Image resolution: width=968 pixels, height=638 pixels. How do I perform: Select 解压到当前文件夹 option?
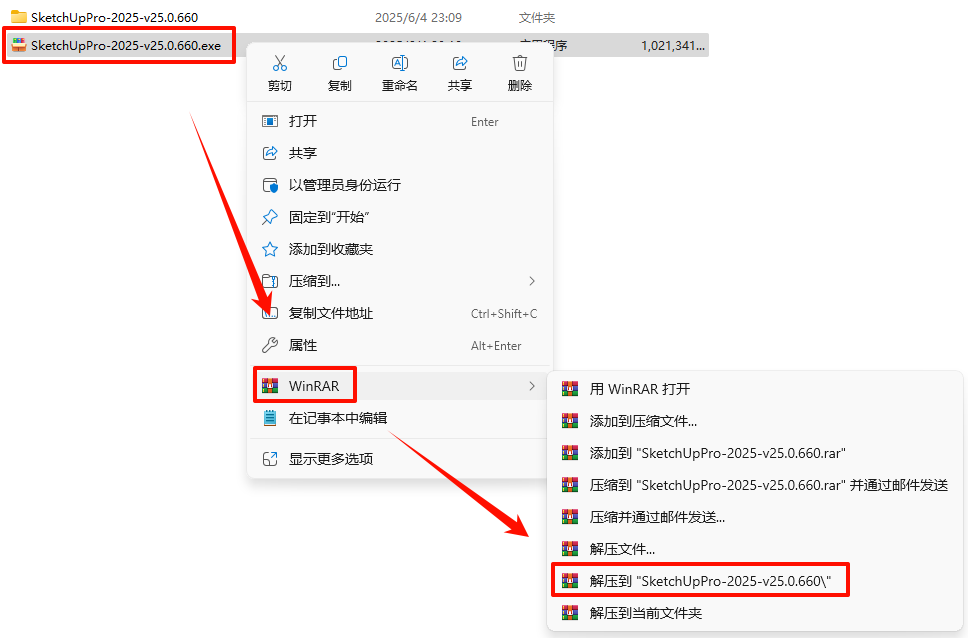(755, 613)
